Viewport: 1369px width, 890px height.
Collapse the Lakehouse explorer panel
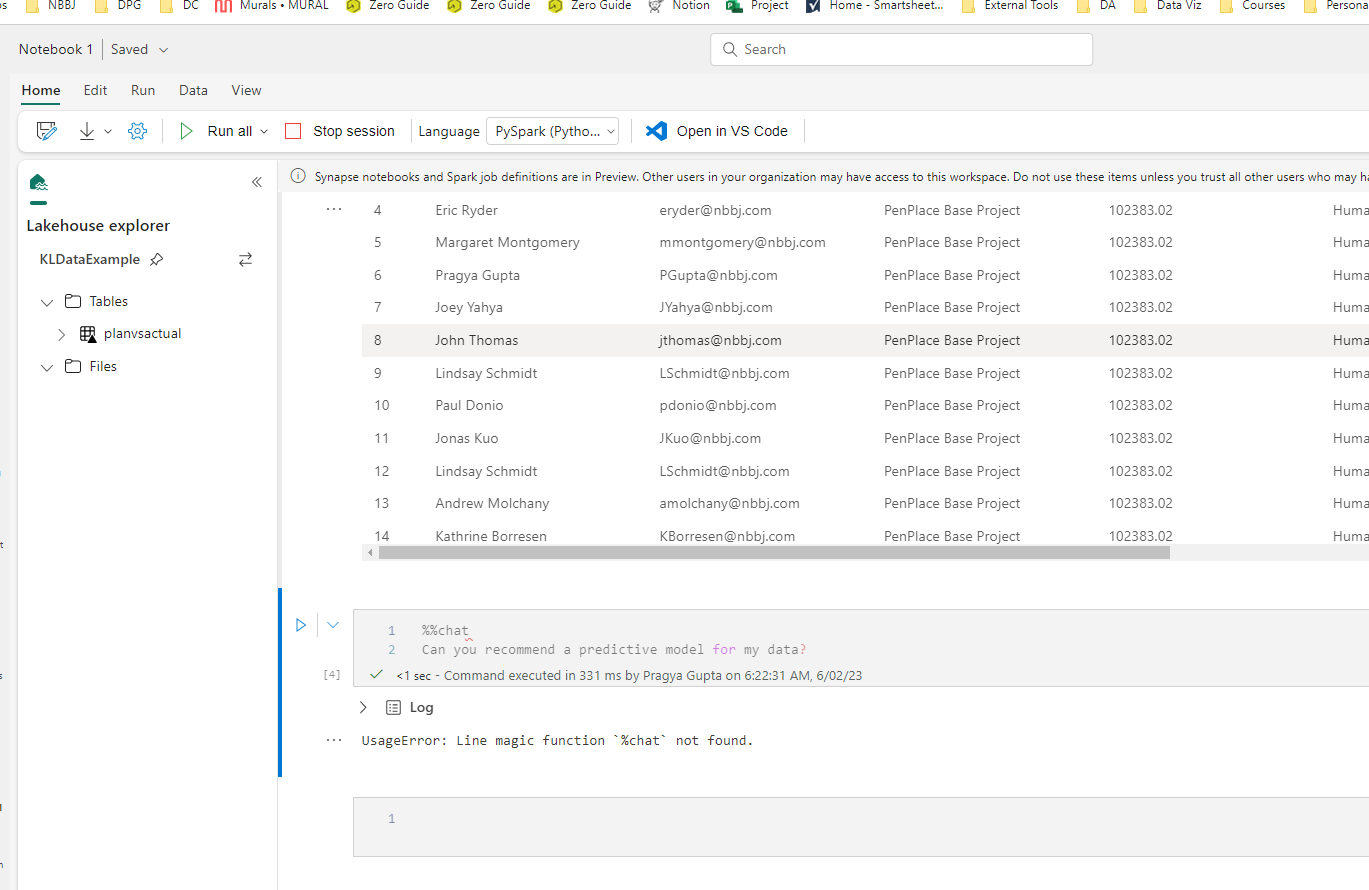coord(257,182)
